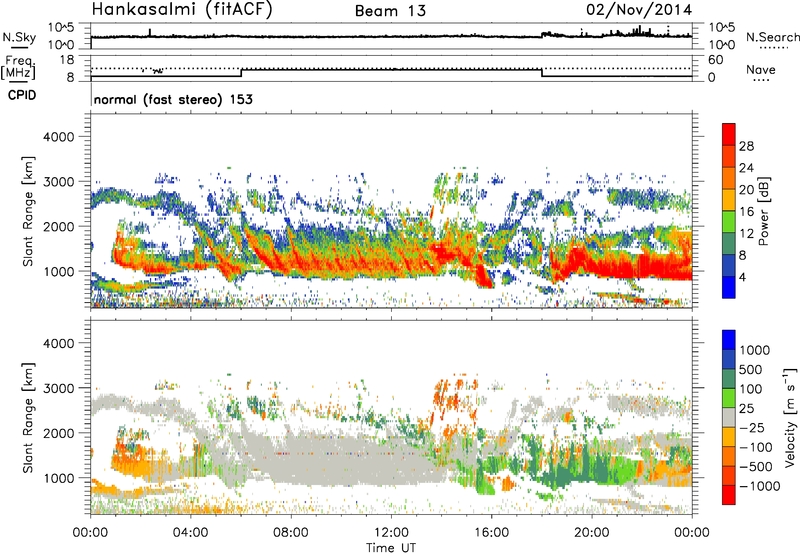Click the 'N.Sky' legend label
The width and height of the screenshot is (800, 554).
click(19, 37)
